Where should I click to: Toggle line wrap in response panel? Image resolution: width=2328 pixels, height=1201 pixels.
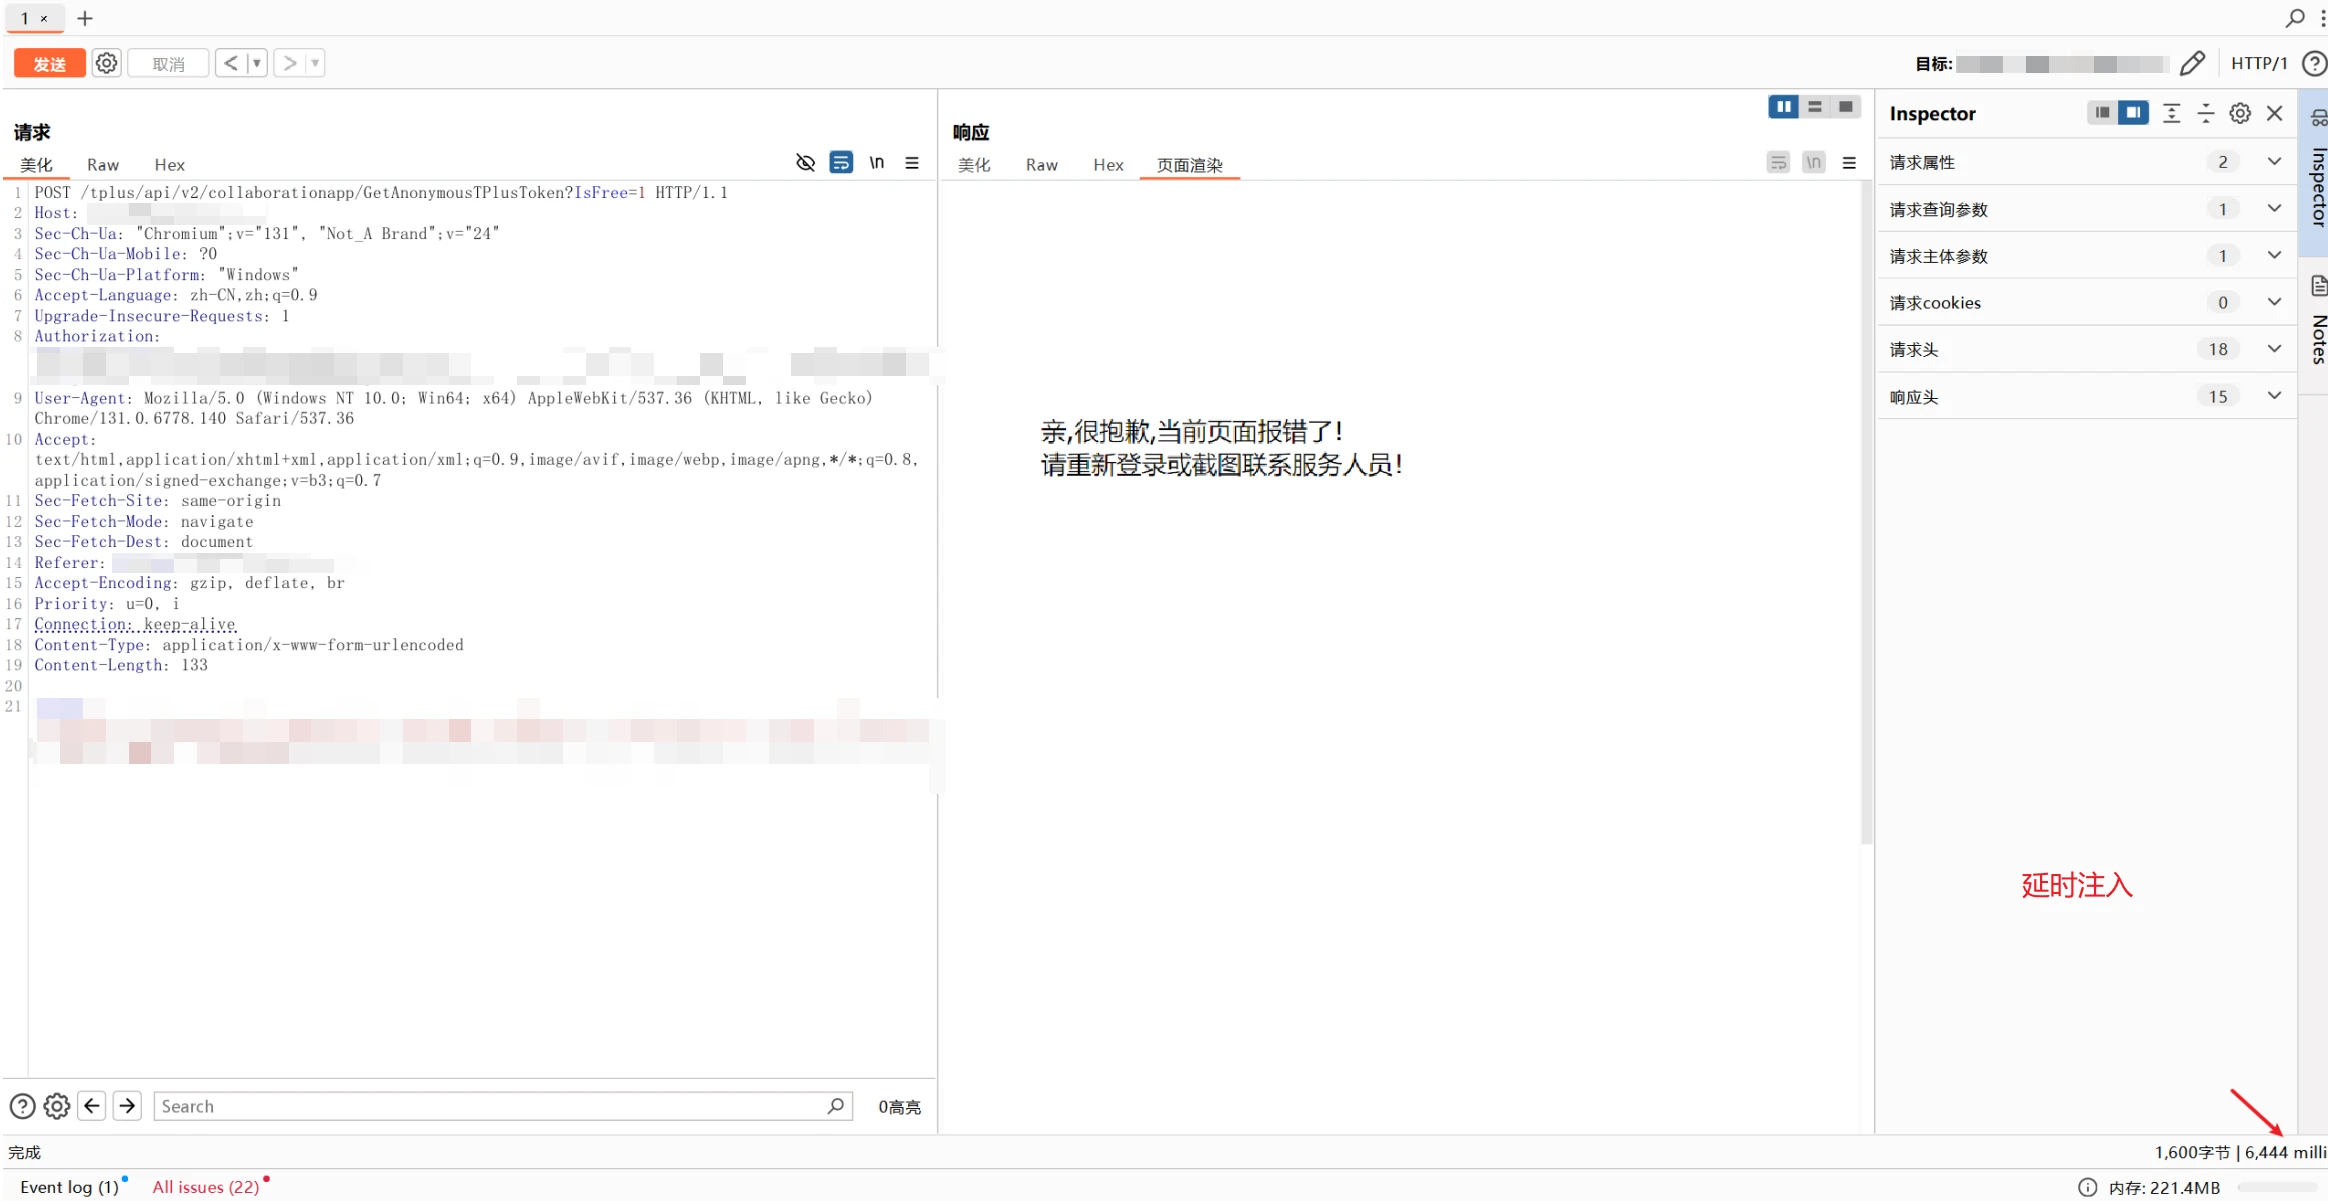tap(1778, 163)
